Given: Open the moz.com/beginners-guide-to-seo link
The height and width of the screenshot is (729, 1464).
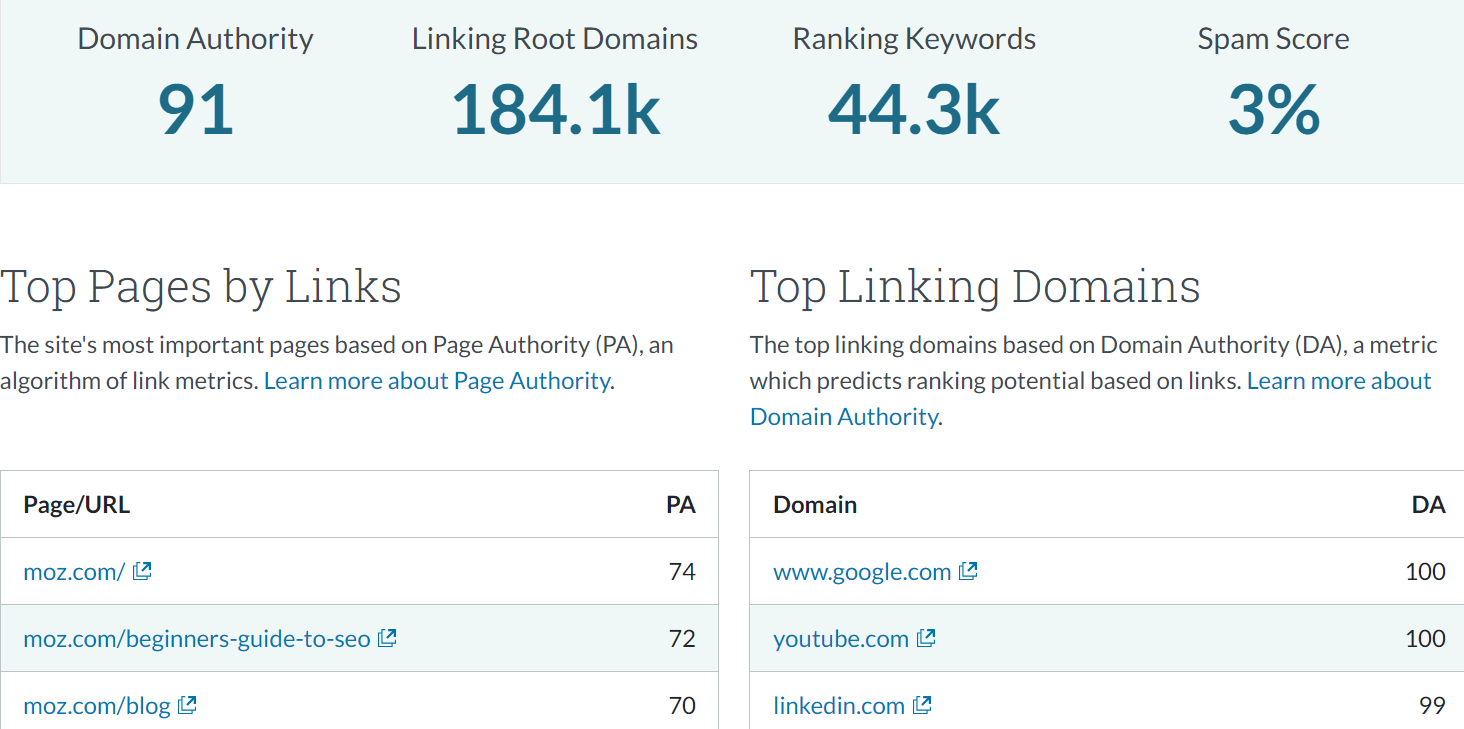Looking at the screenshot, I should [197, 639].
